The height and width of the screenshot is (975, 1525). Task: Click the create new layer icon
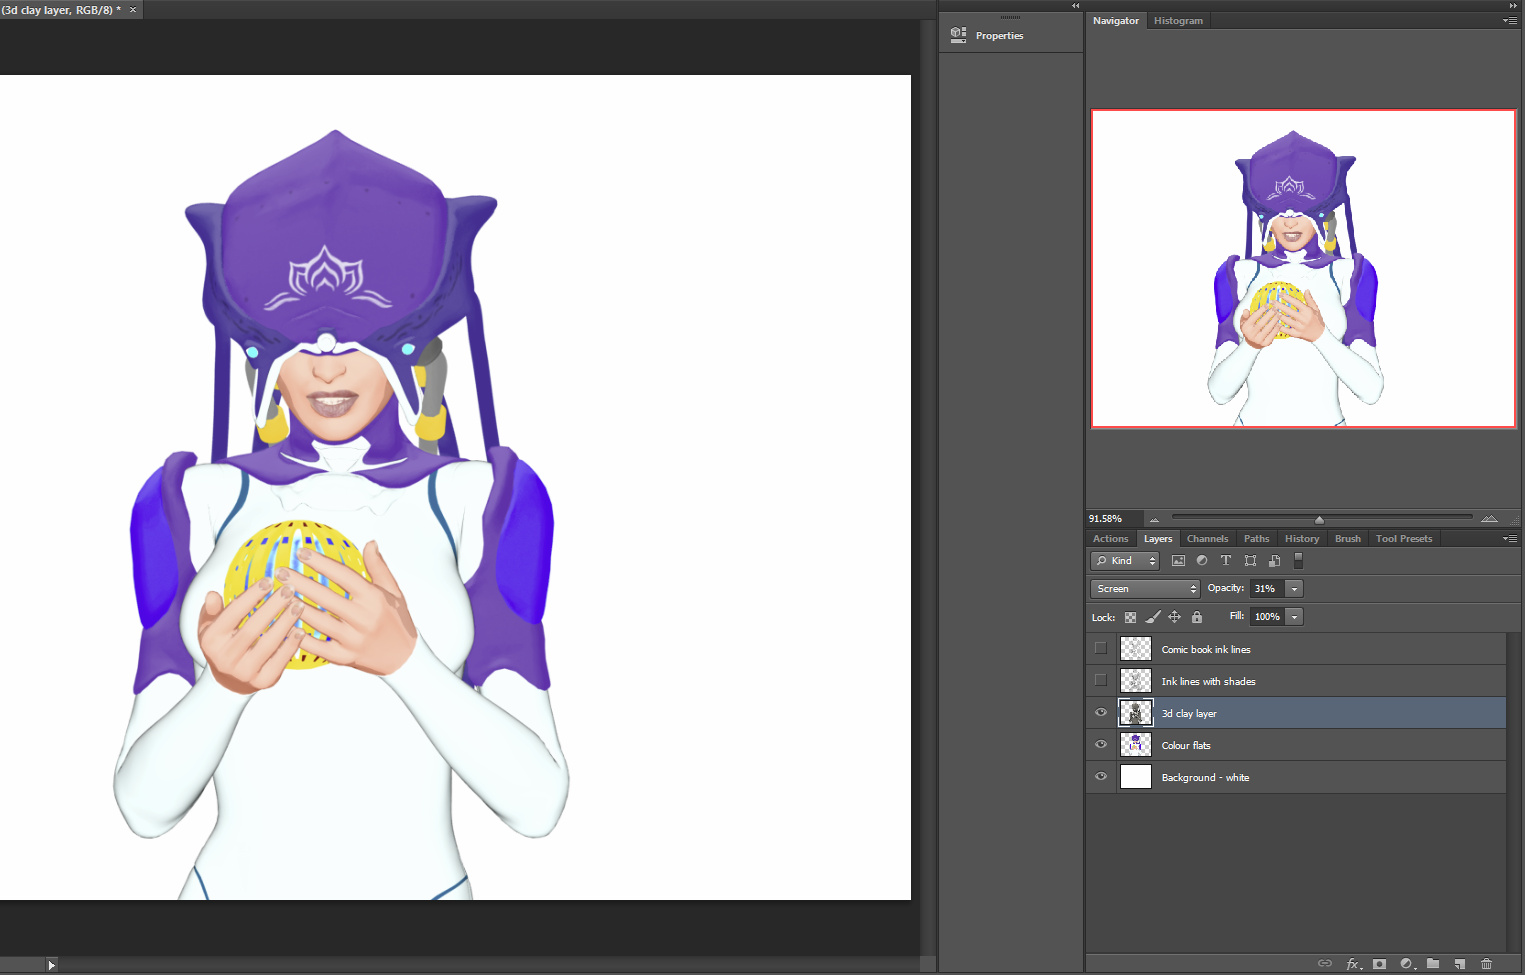[x=1460, y=964]
